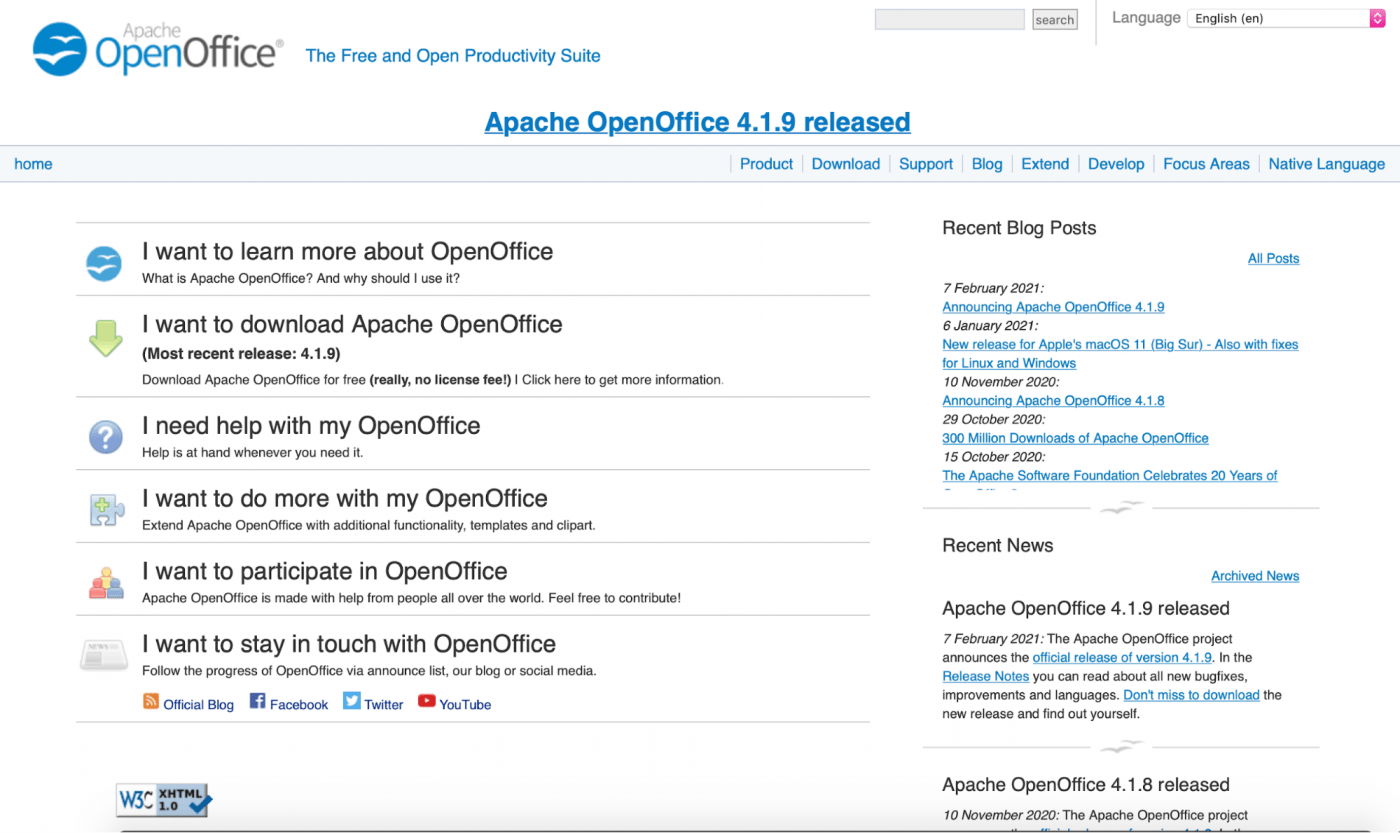Image resolution: width=1400 pixels, height=833 pixels.
Task: Click the orange RSS feed icon
Action: pyautogui.click(x=151, y=701)
